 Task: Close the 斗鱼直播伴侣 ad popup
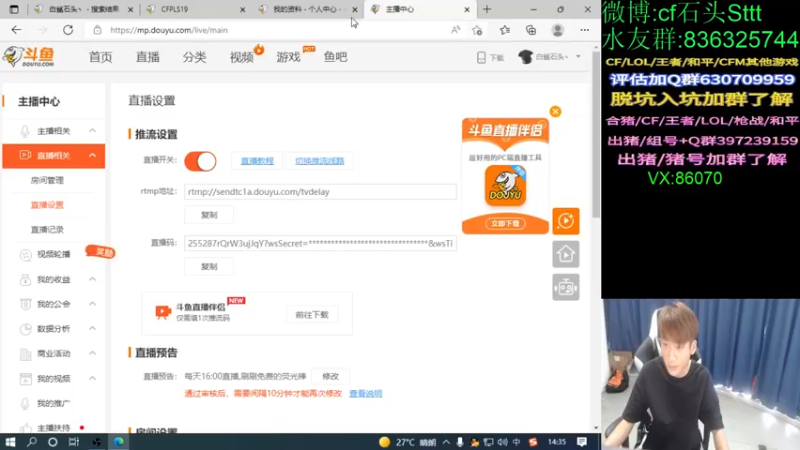555,112
